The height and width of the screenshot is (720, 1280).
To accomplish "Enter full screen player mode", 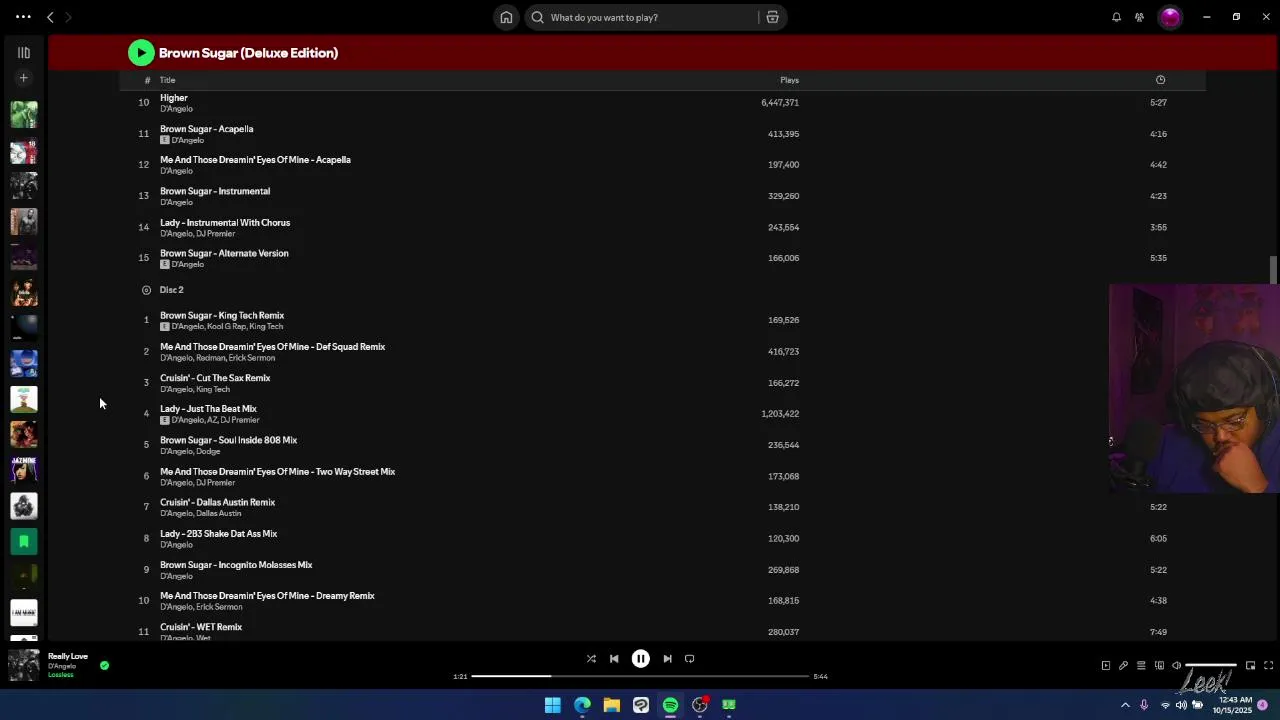I will pos(1268,666).
